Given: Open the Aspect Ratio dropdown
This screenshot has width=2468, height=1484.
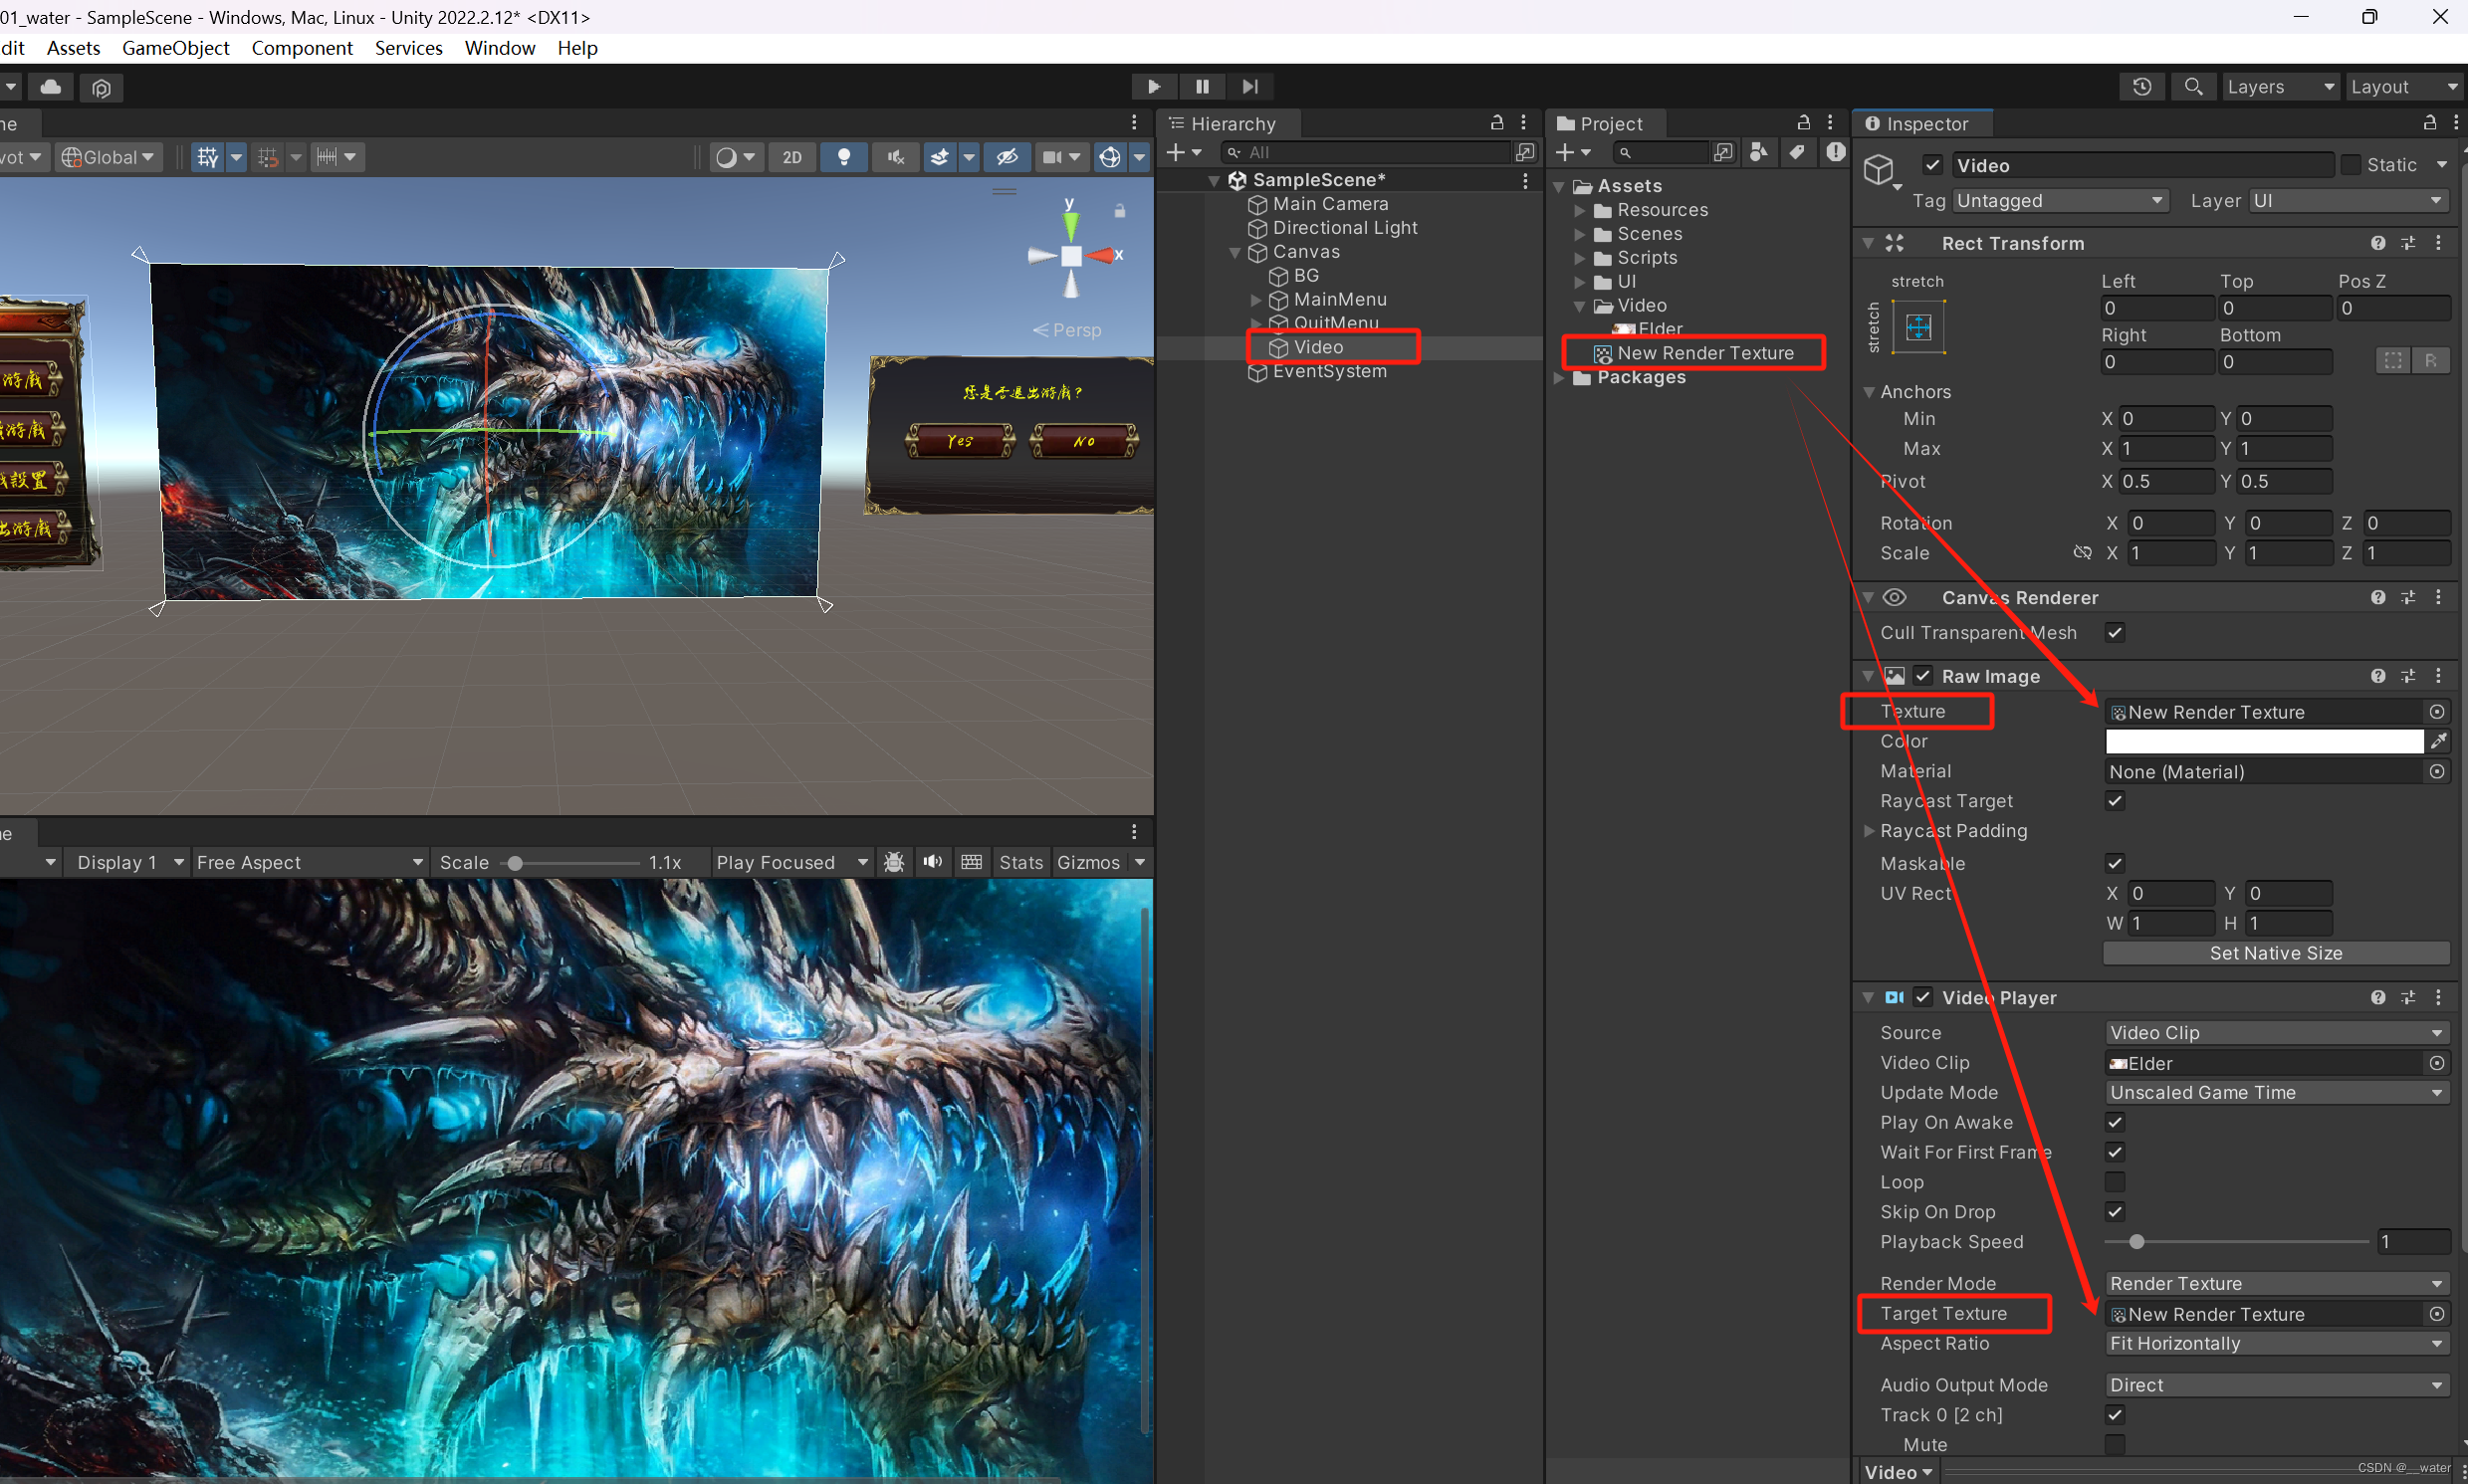Looking at the screenshot, I should [x=2276, y=1343].
